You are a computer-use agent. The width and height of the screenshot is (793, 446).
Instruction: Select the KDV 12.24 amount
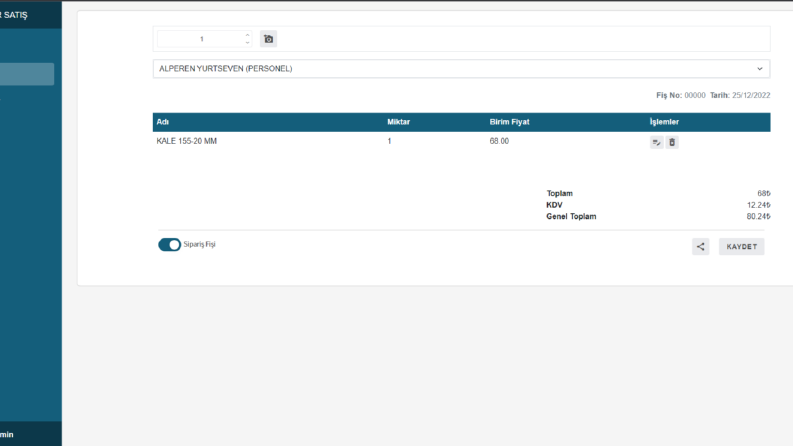(759, 205)
